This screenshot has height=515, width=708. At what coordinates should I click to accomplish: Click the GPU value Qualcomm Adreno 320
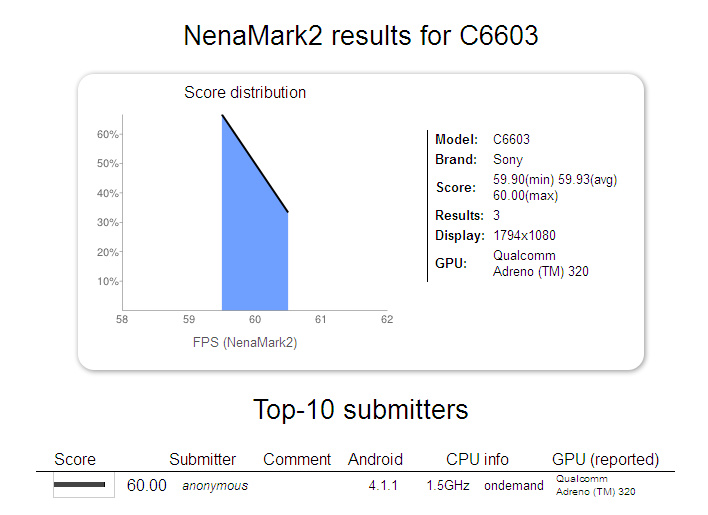click(x=540, y=264)
